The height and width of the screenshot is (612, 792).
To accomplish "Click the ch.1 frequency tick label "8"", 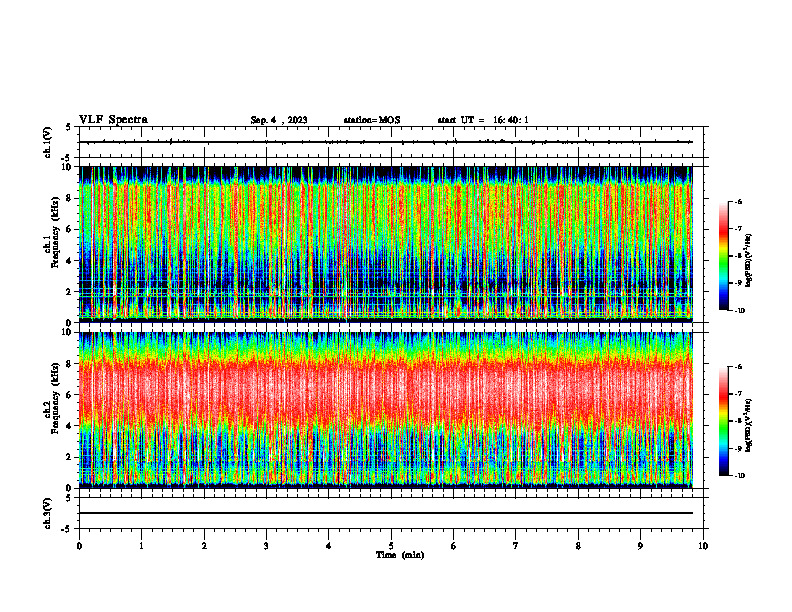I will [x=70, y=198].
